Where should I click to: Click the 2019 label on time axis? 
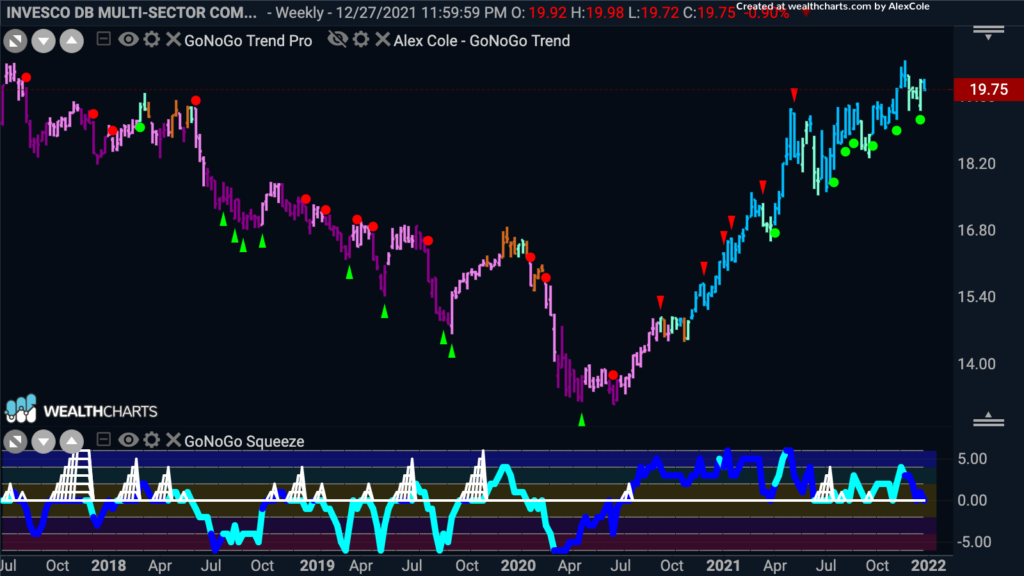(317, 566)
